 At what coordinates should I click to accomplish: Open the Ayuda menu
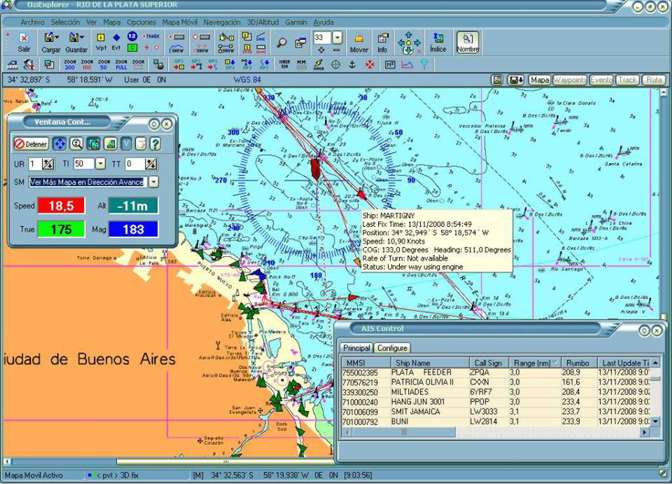pyautogui.click(x=324, y=22)
